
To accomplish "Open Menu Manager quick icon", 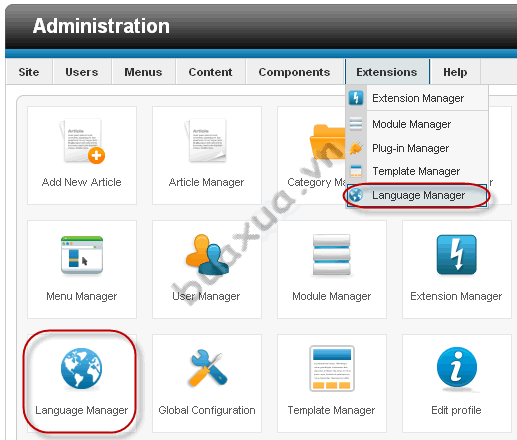I will coord(82,255).
